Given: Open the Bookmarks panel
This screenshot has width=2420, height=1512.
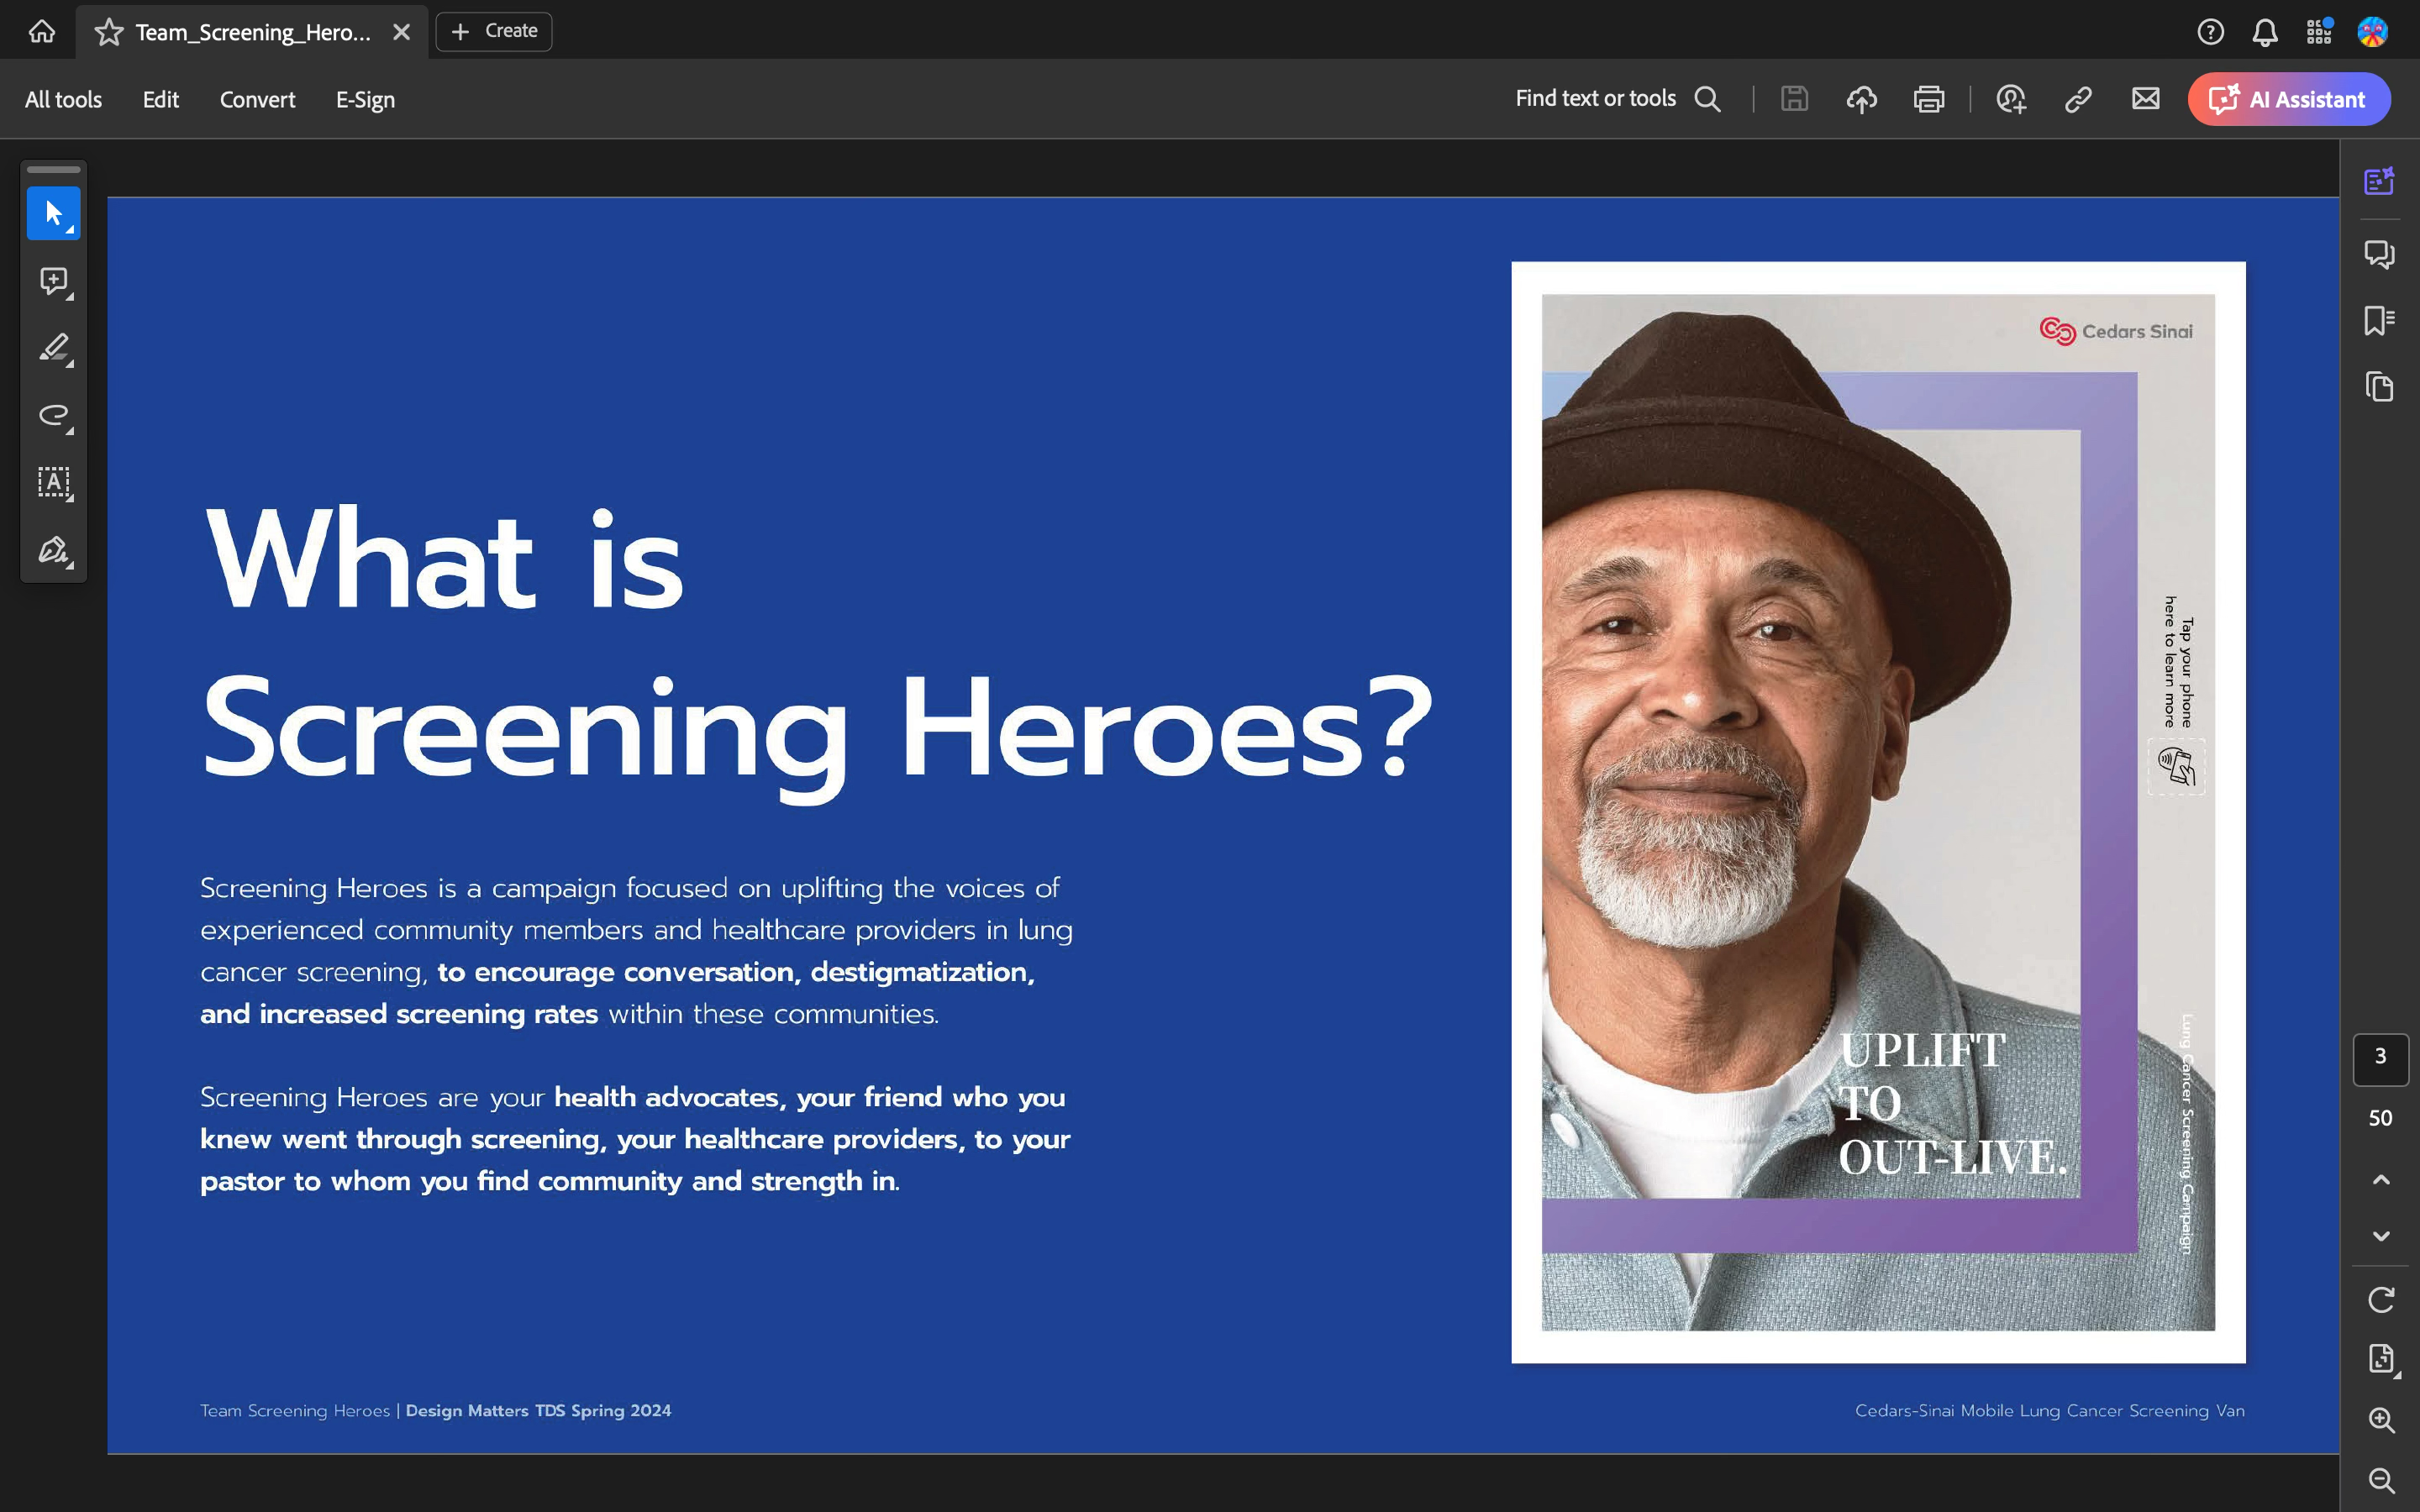Looking at the screenshot, I should 2379,320.
